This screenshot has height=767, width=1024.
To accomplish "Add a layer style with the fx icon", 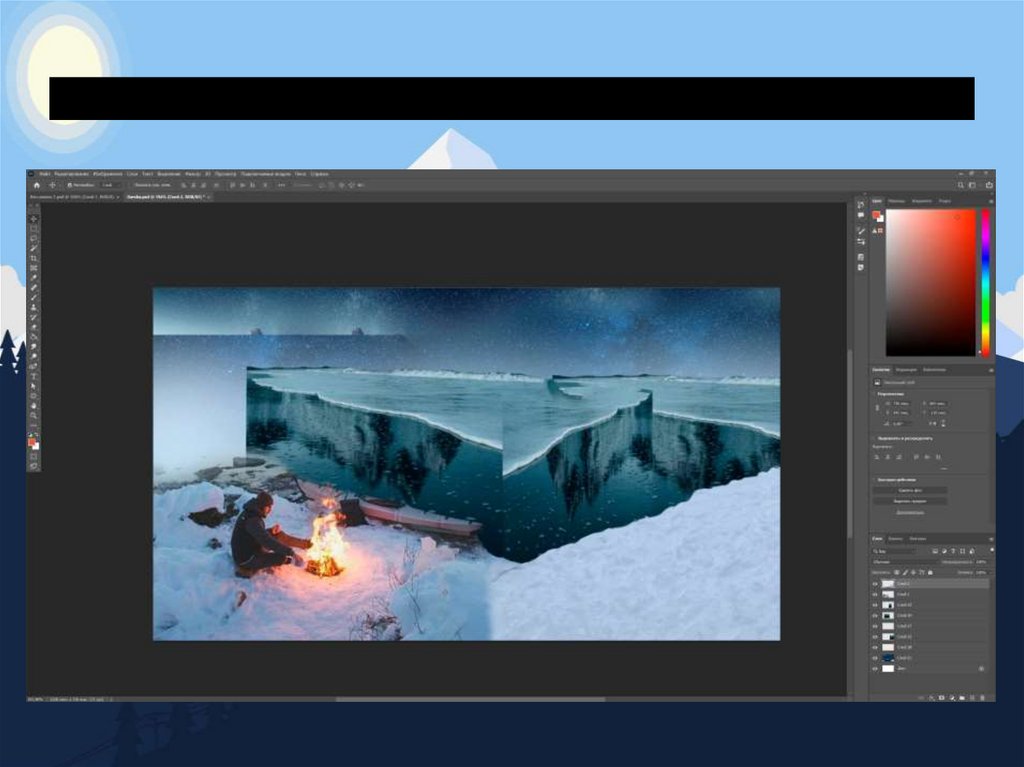I will coord(931,698).
